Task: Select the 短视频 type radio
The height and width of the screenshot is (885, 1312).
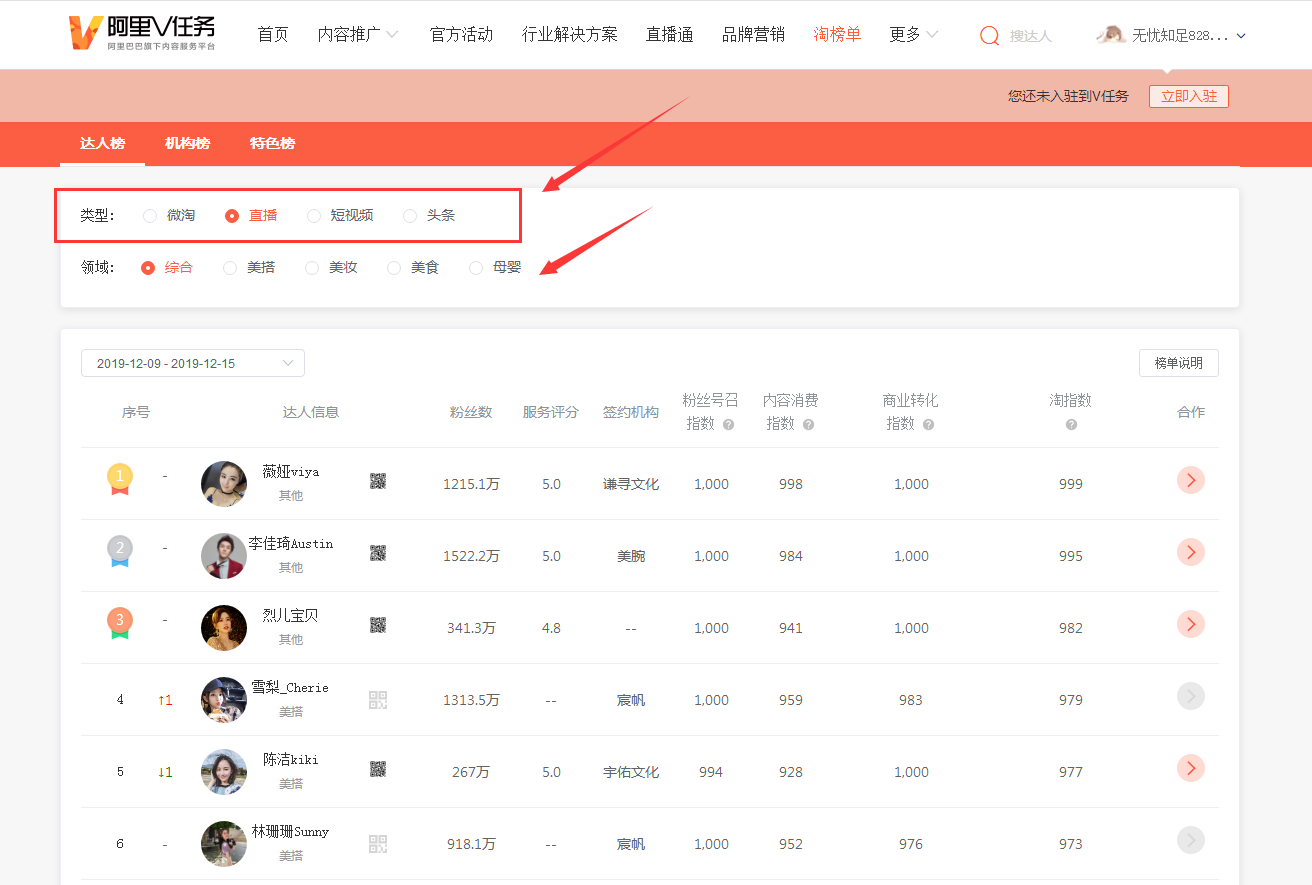Action: (x=314, y=215)
